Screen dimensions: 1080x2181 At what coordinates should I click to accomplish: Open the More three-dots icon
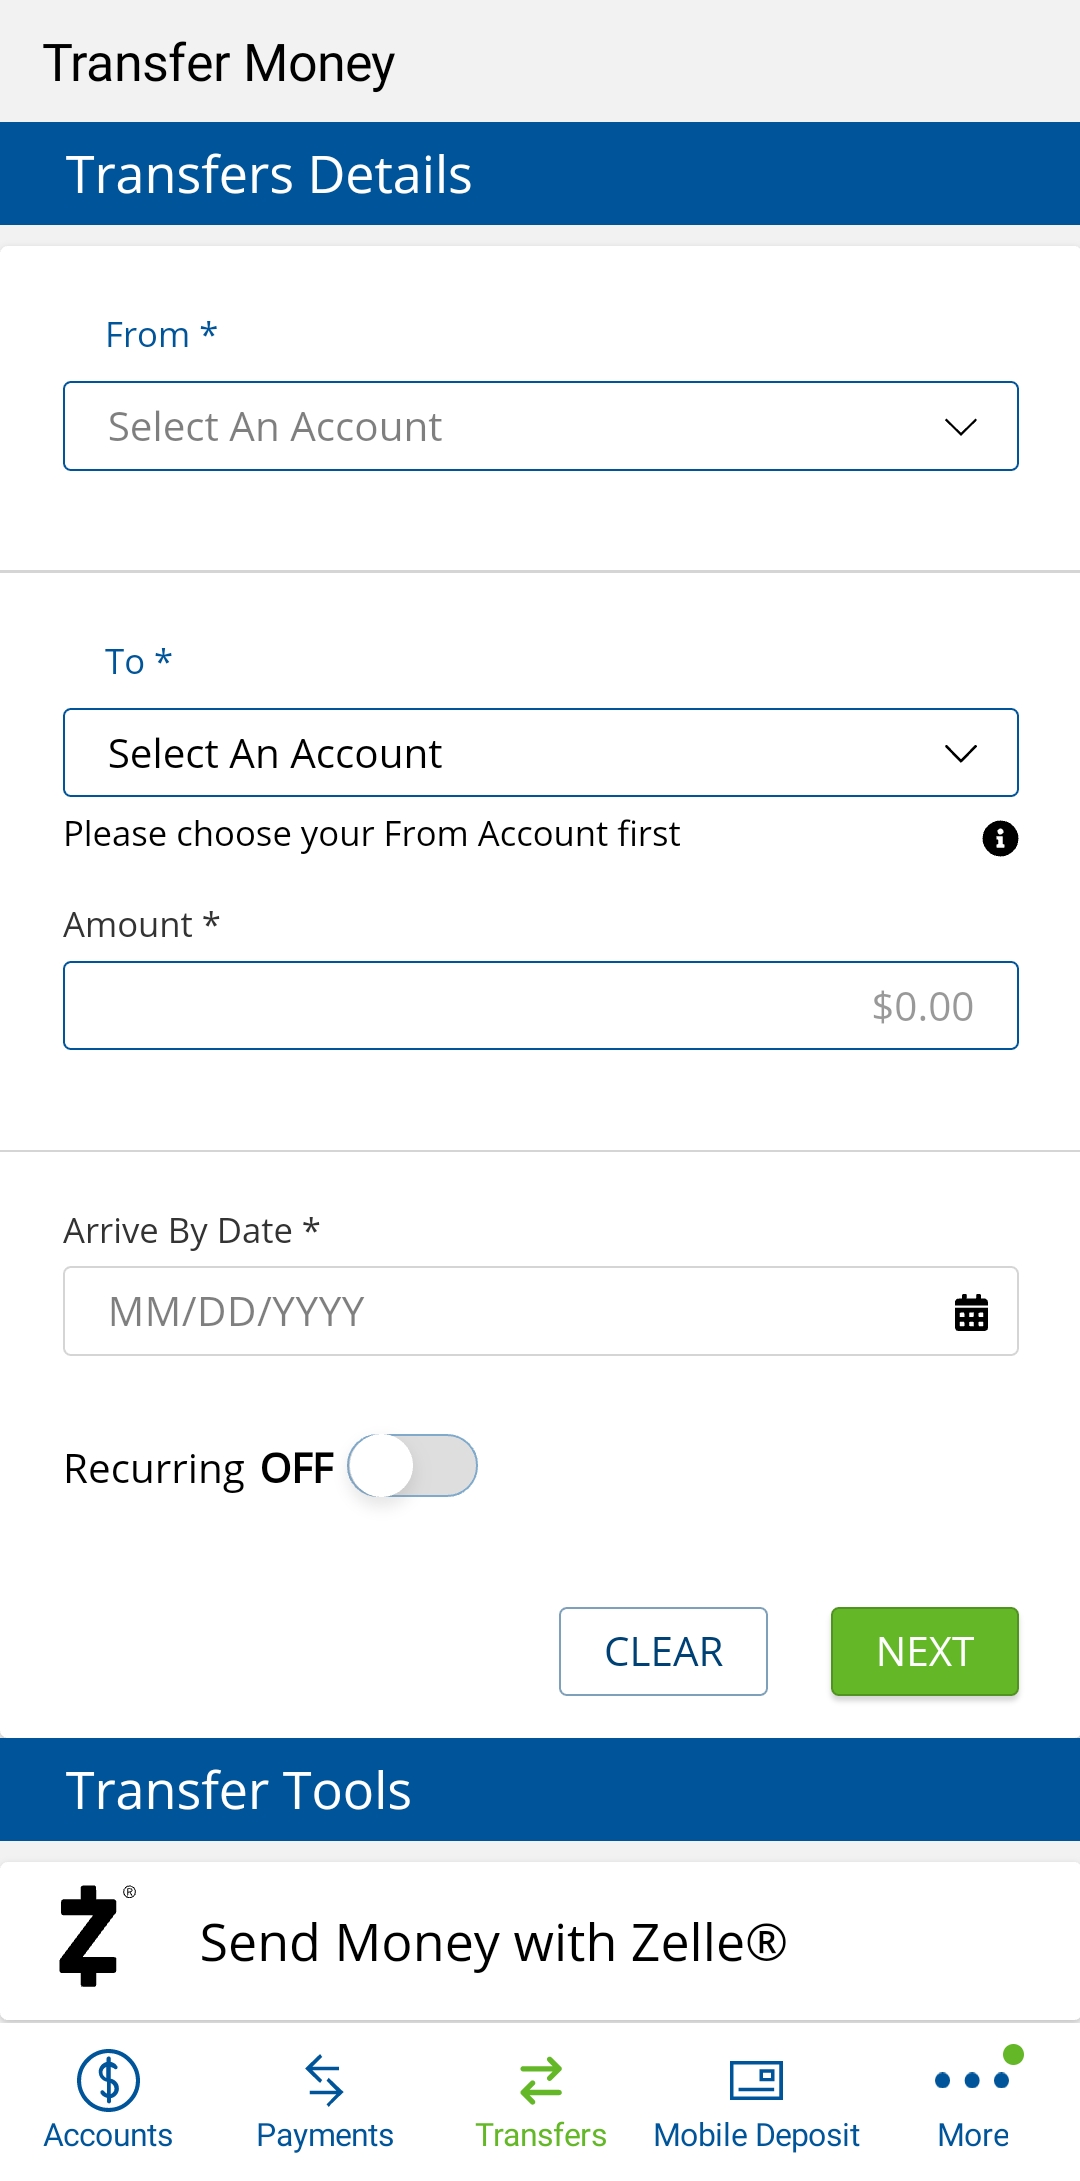pyautogui.click(x=972, y=2080)
